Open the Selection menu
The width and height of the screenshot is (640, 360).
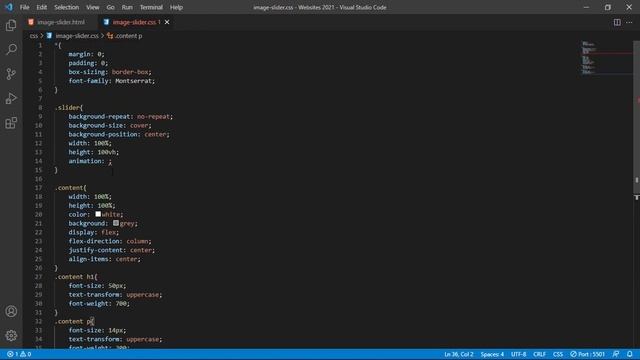click(67, 7)
